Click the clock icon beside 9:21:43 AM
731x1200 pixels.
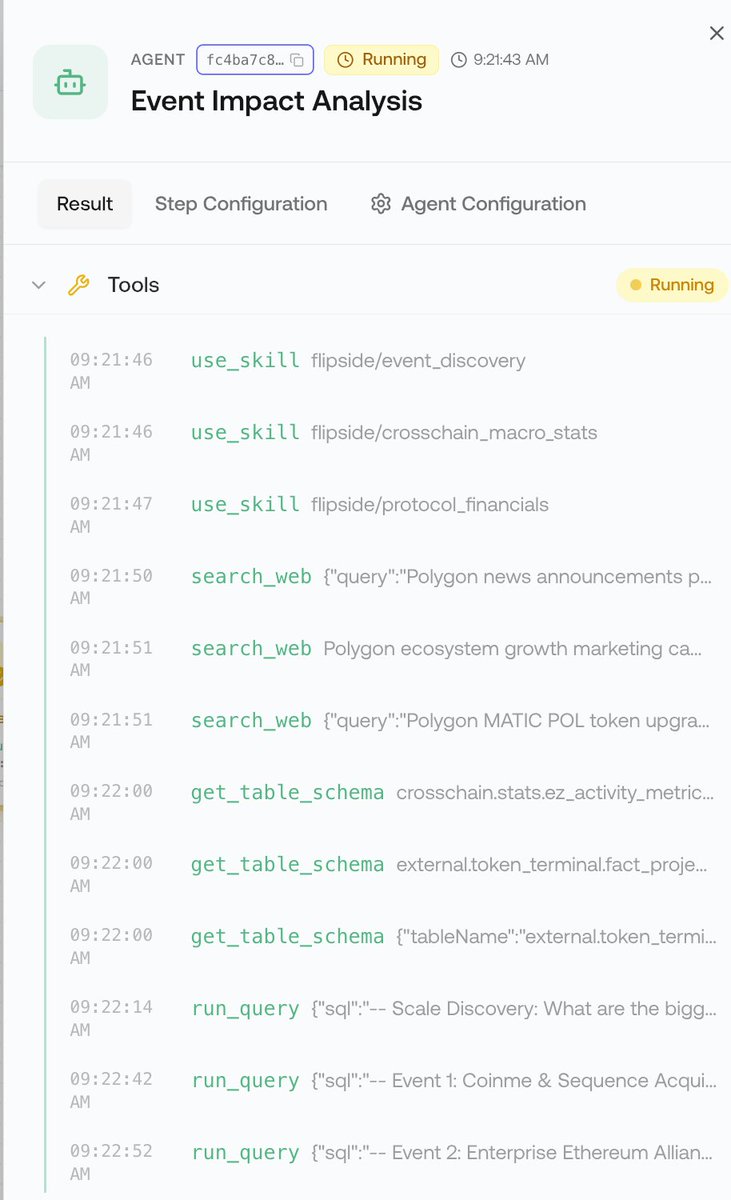pos(459,60)
